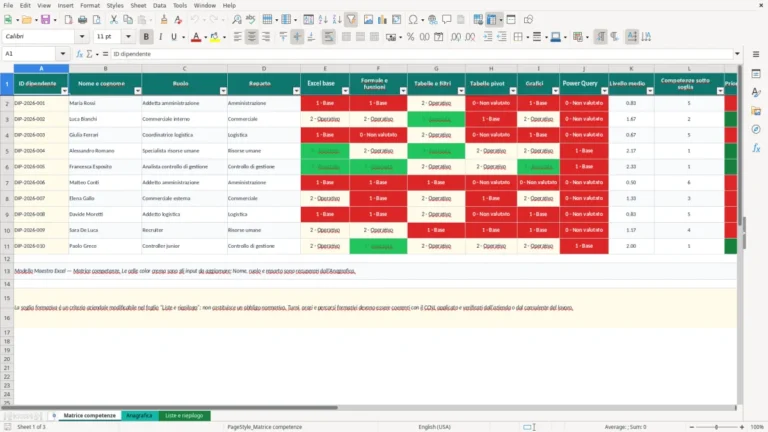The image size is (768, 432).
Task: Open the Sheet menu
Action: pyautogui.click(x=138, y=5)
